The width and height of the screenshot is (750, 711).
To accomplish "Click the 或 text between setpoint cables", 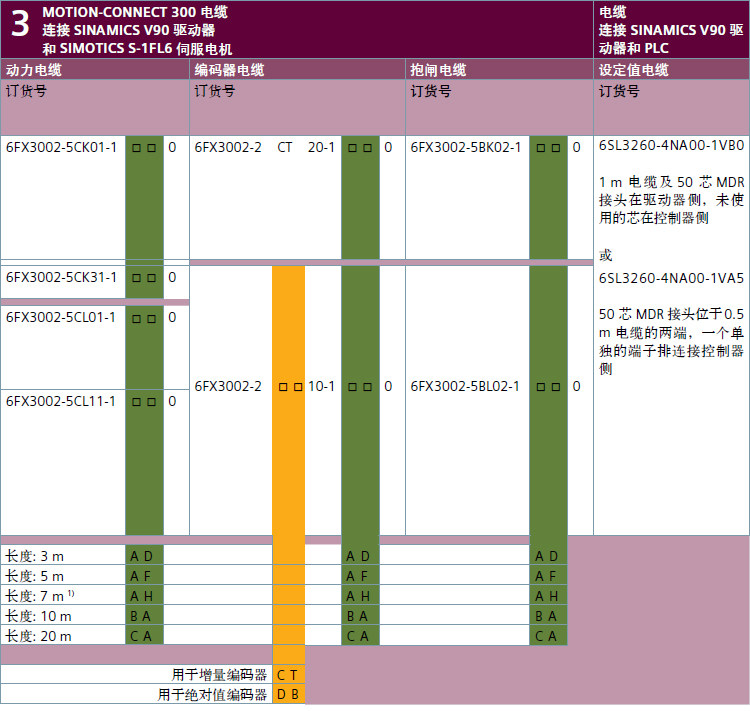I will [x=606, y=255].
